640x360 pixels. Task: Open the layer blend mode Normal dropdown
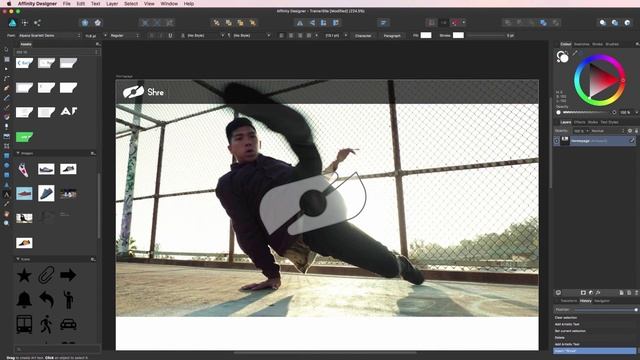[607, 131]
